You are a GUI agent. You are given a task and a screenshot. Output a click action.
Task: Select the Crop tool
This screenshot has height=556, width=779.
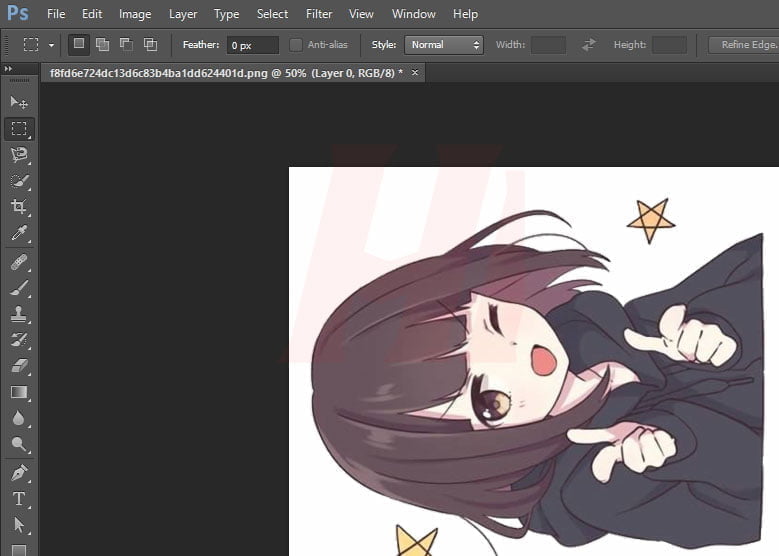(x=19, y=207)
